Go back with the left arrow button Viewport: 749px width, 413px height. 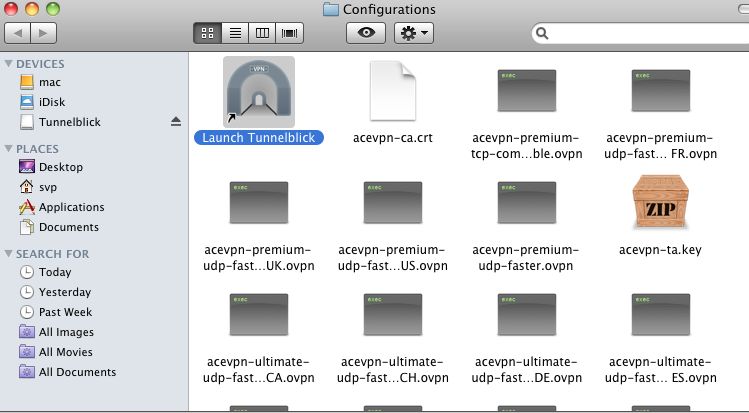pyautogui.click(x=18, y=33)
